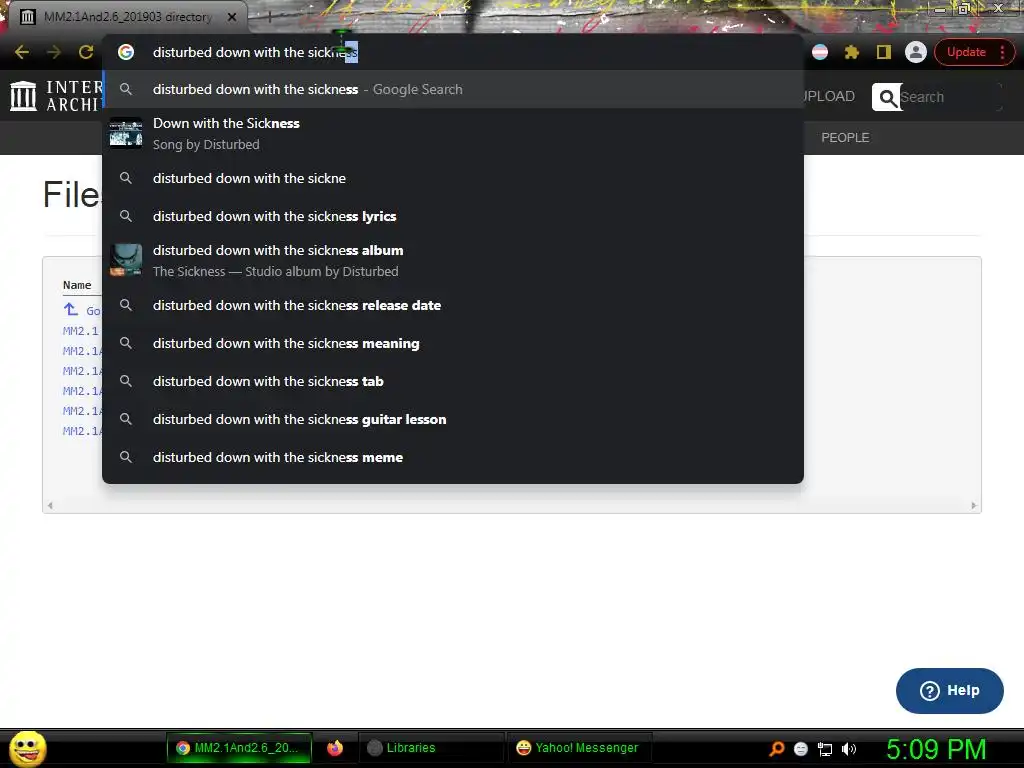Viewport: 1024px width, 768px height.
Task: Click magnifier icon beside 'sickness meme' suggestion
Action: pos(126,457)
